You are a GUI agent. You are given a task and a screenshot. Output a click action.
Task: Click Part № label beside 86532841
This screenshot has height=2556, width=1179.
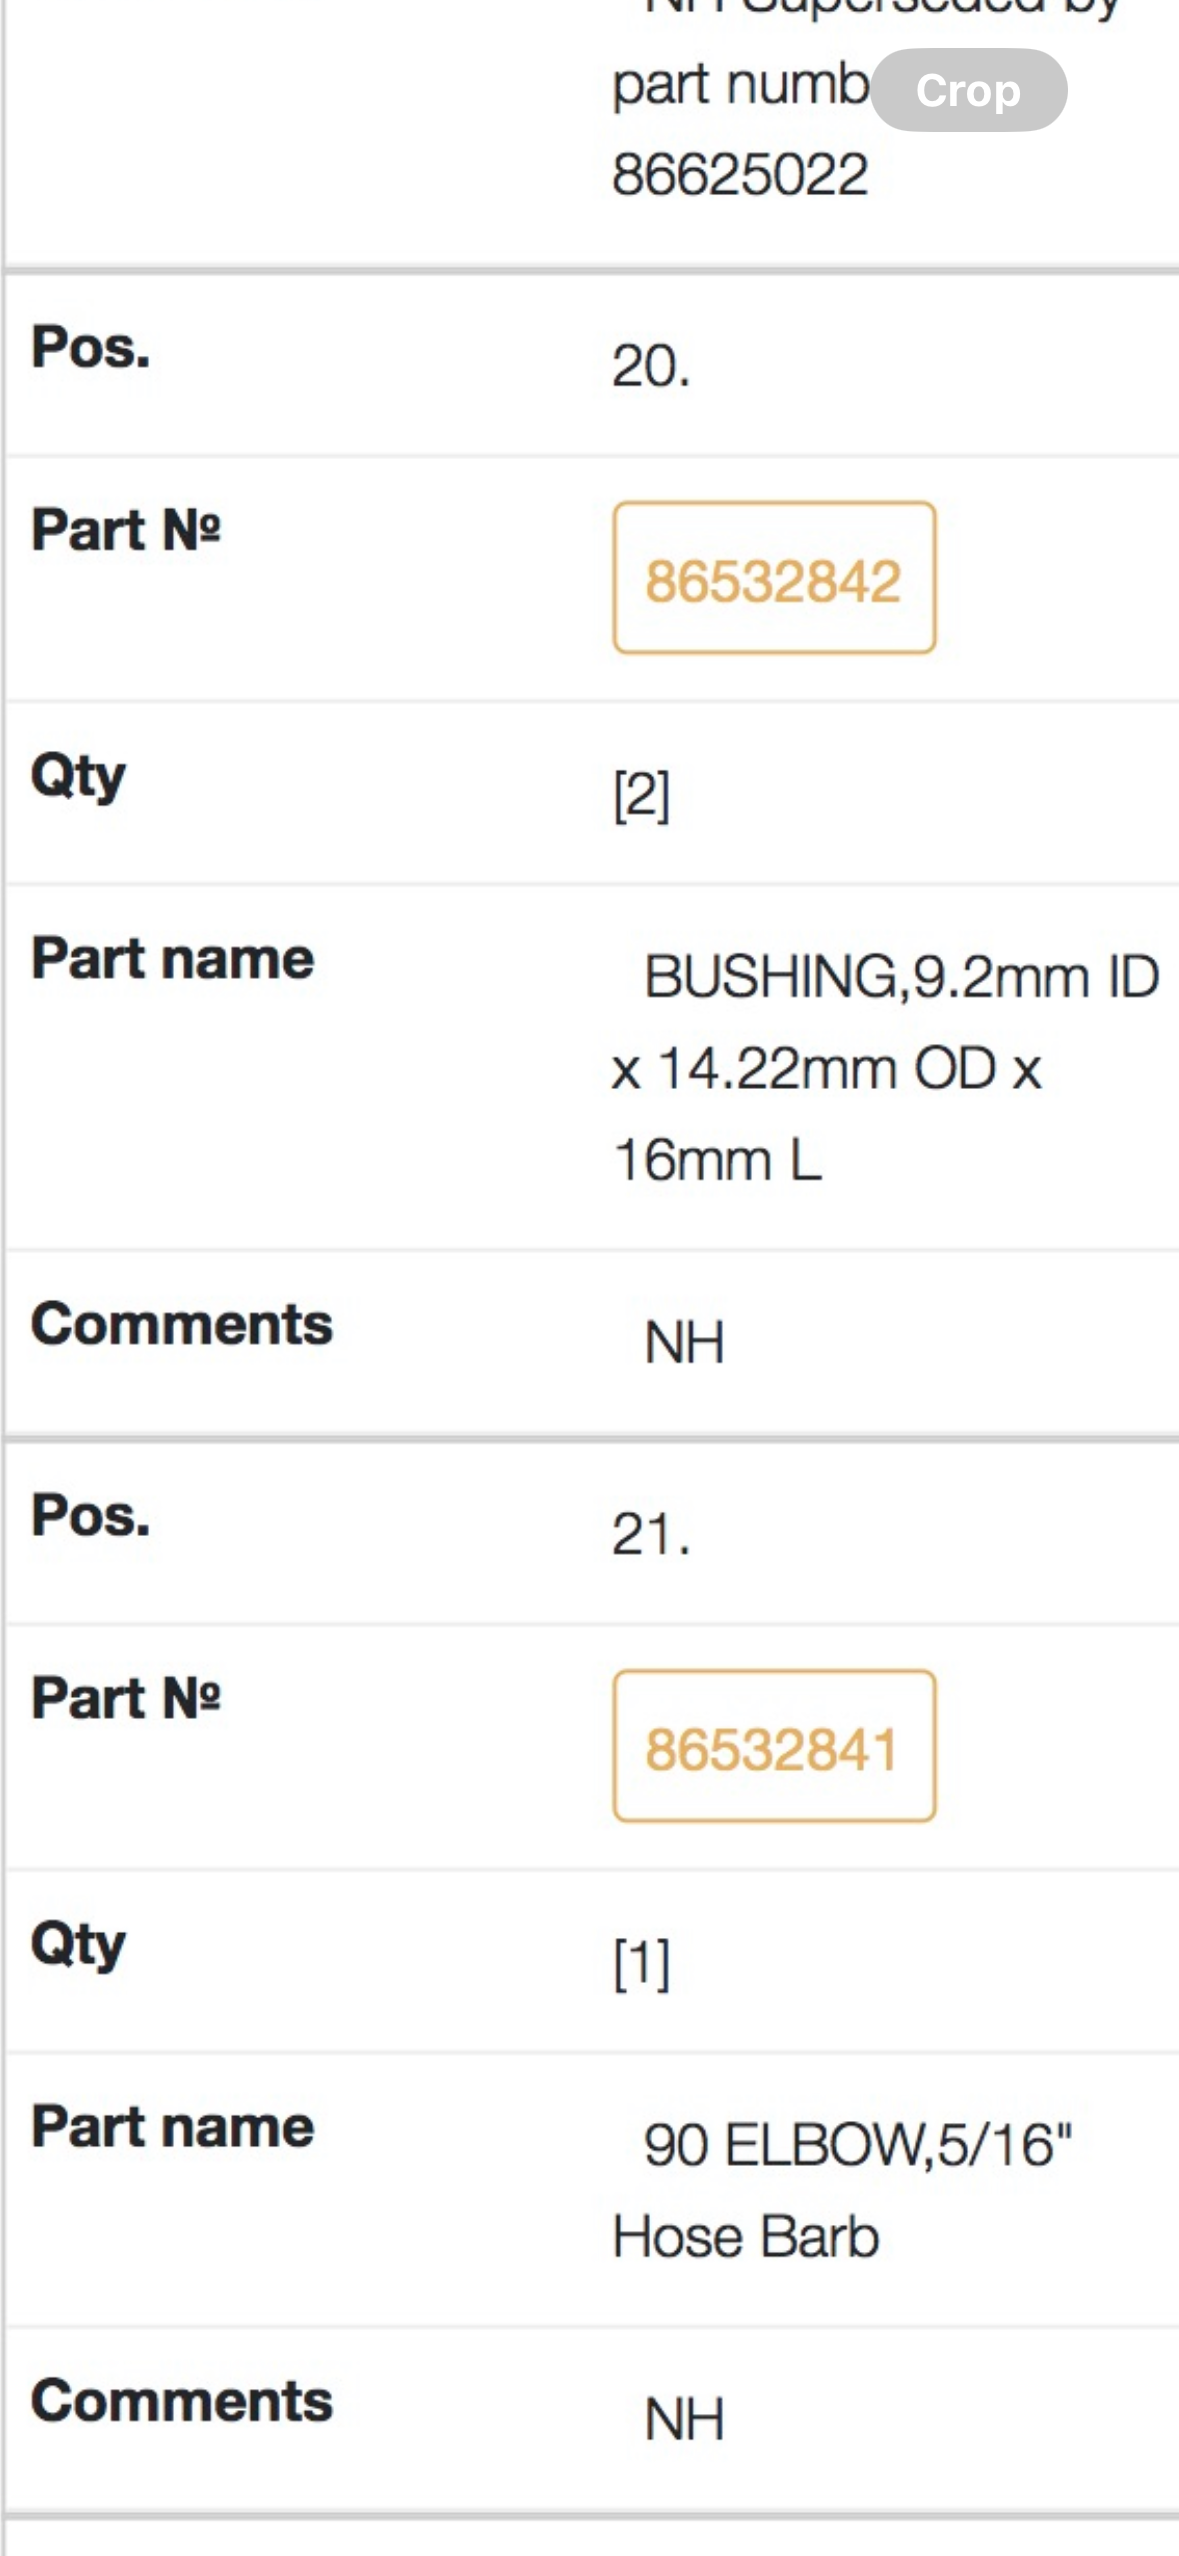(126, 1697)
